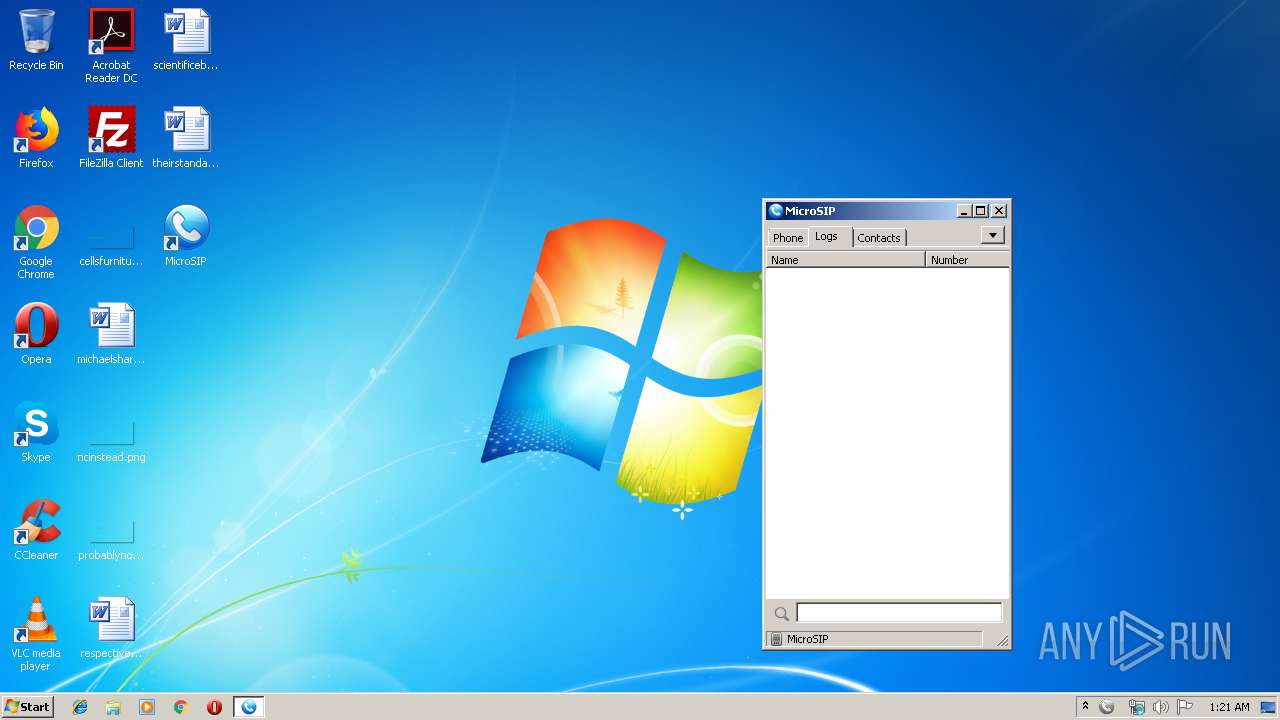Open the MicroSIP desktop shortcut
Viewport: 1280px width, 720px height.
tap(186, 237)
